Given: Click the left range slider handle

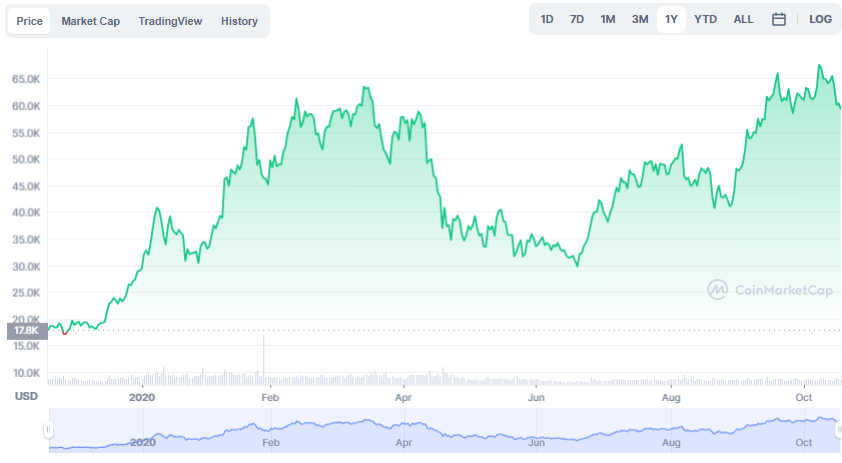Looking at the screenshot, I should click(48, 430).
